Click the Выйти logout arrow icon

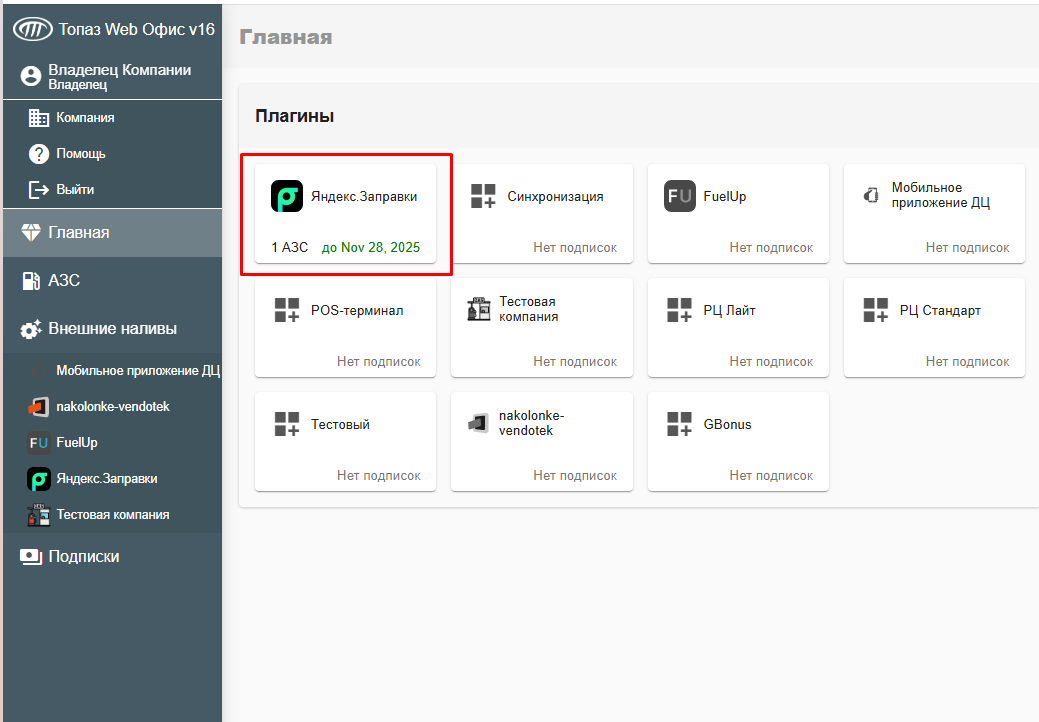tap(38, 189)
